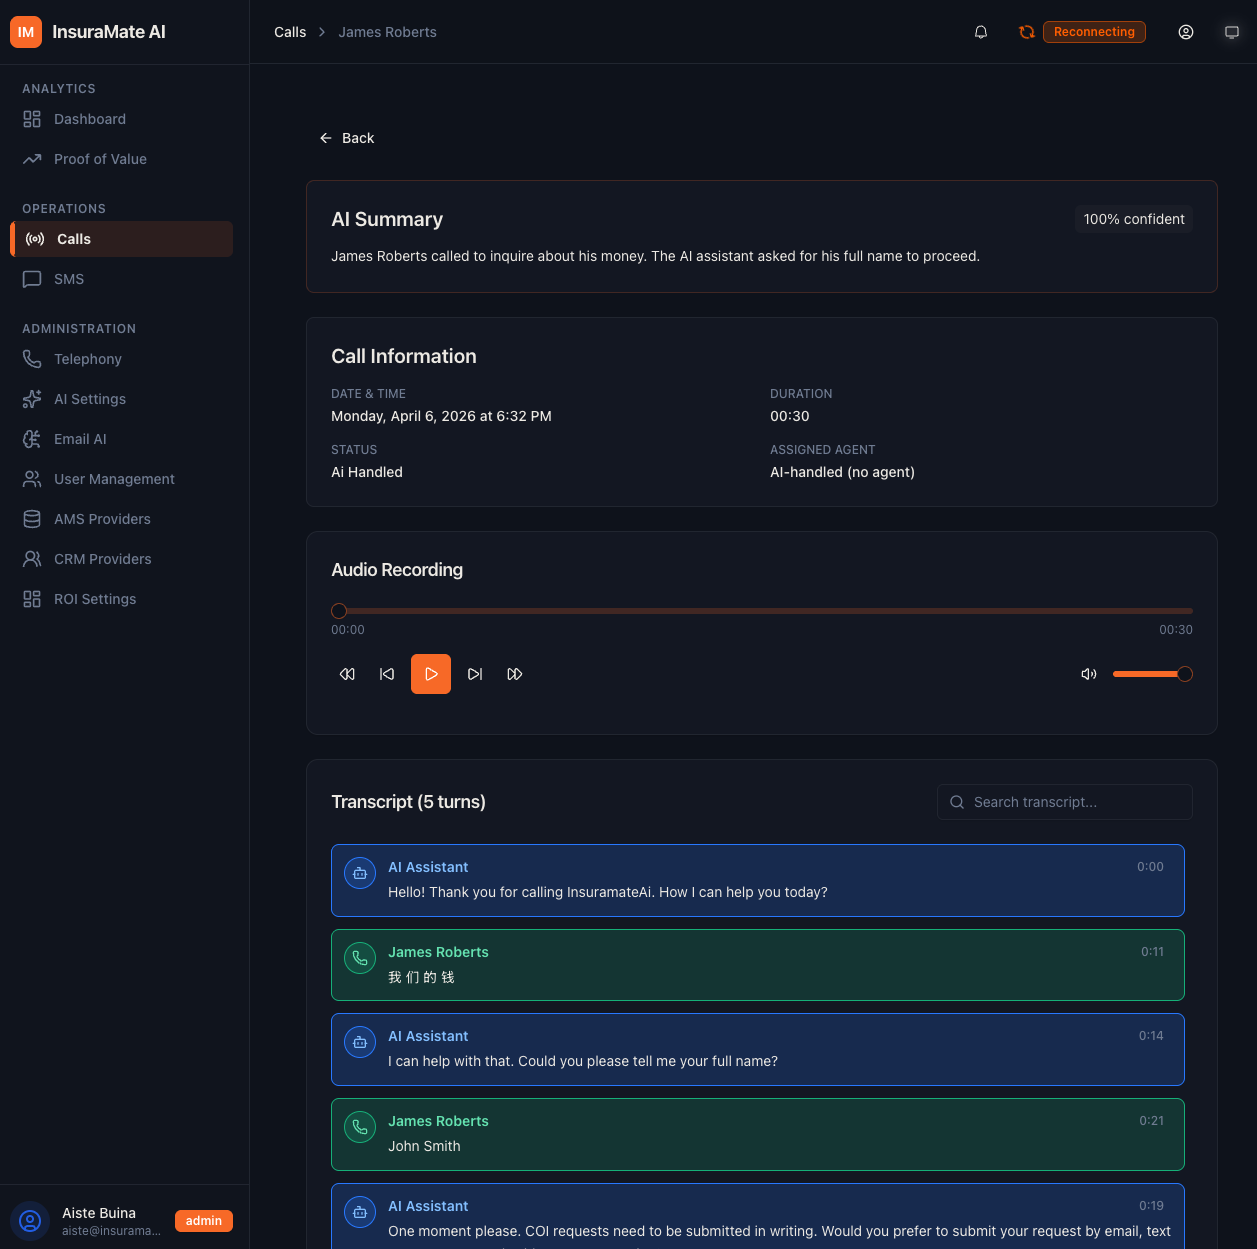The image size is (1257, 1249).
Task: Skip to next marker in the recording
Action: point(475,673)
